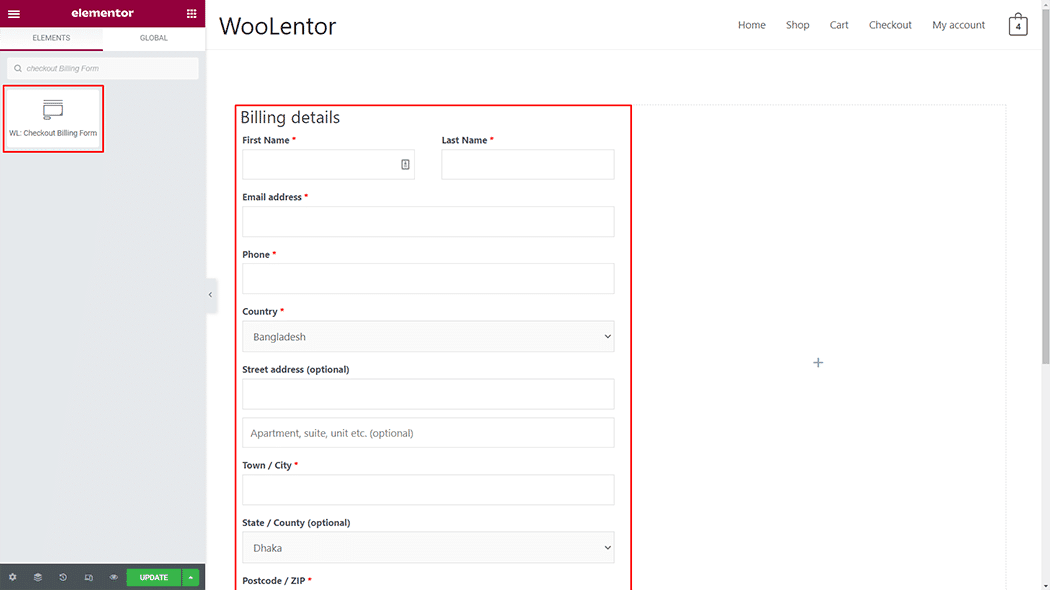Image resolution: width=1050 pixels, height=590 pixels.
Task: Switch to the ELEMENTS tab
Action: [x=52, y=38]
